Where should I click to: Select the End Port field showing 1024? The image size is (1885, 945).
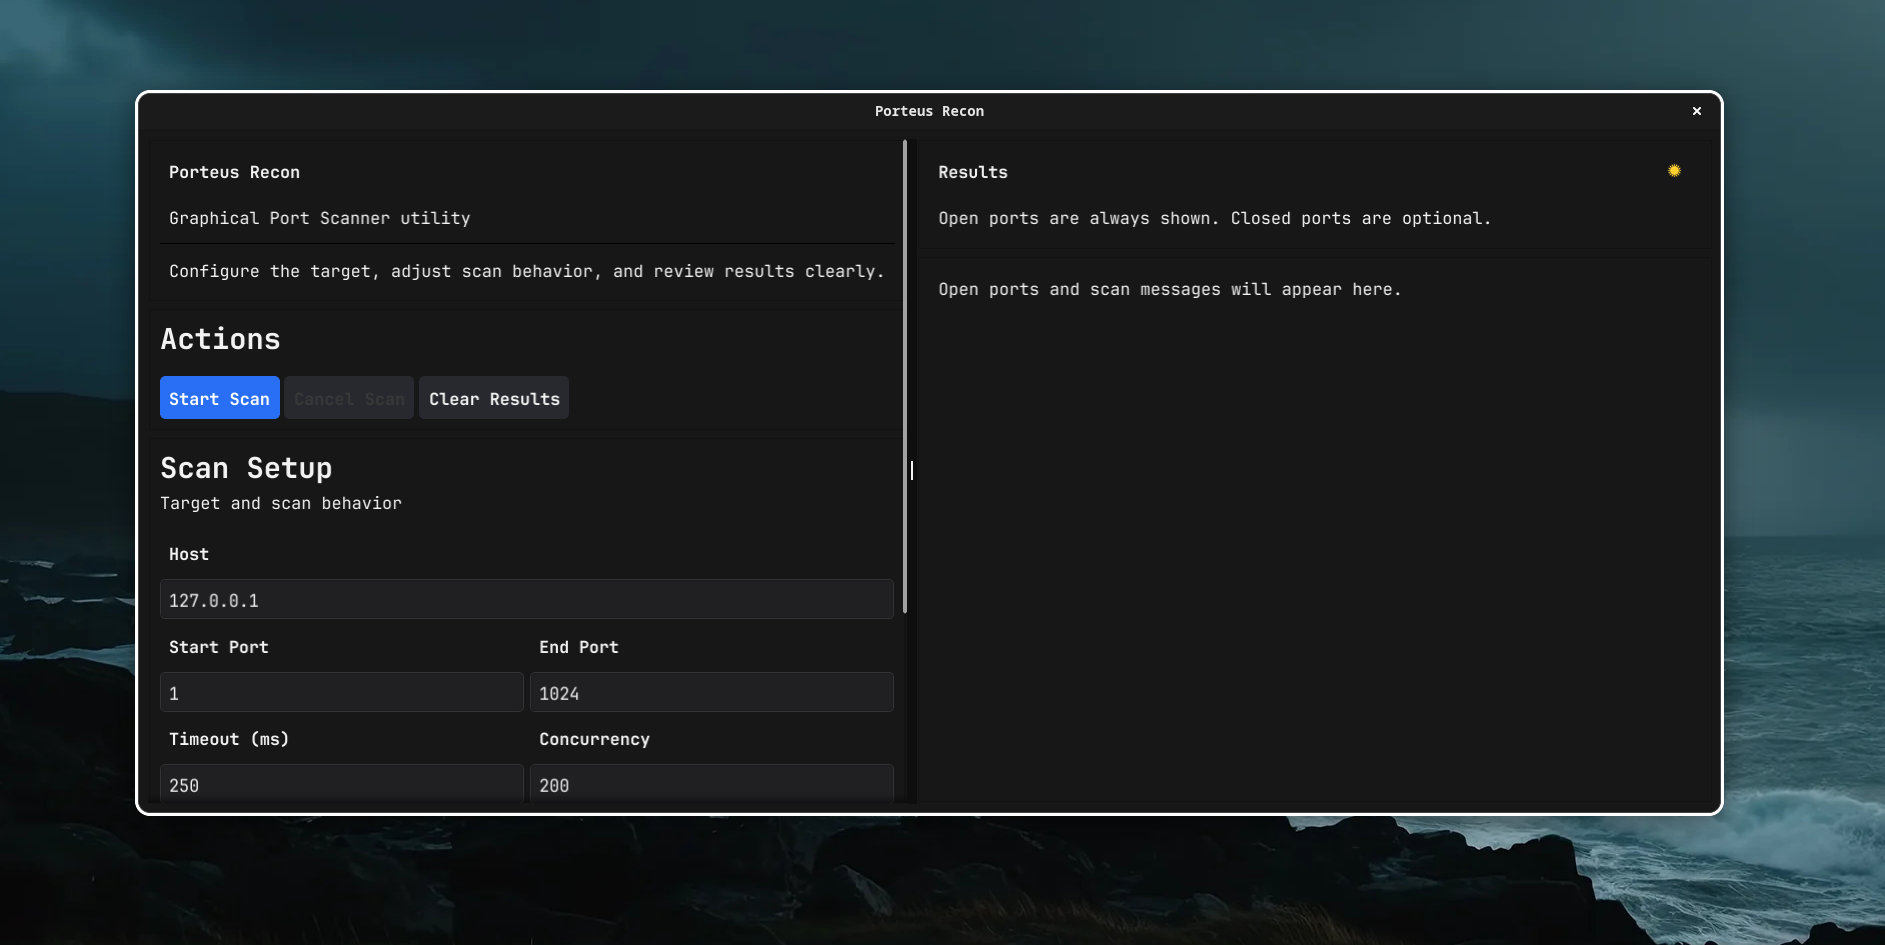coord(711,692)
